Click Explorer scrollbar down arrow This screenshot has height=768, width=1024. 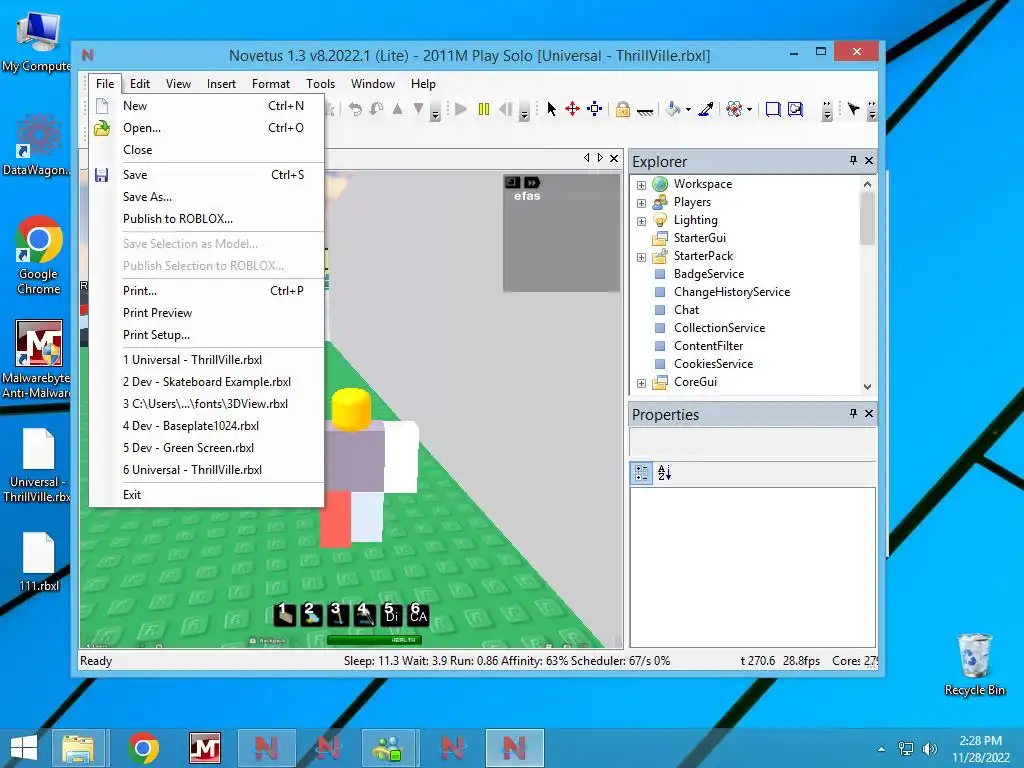tap(867, 387)
